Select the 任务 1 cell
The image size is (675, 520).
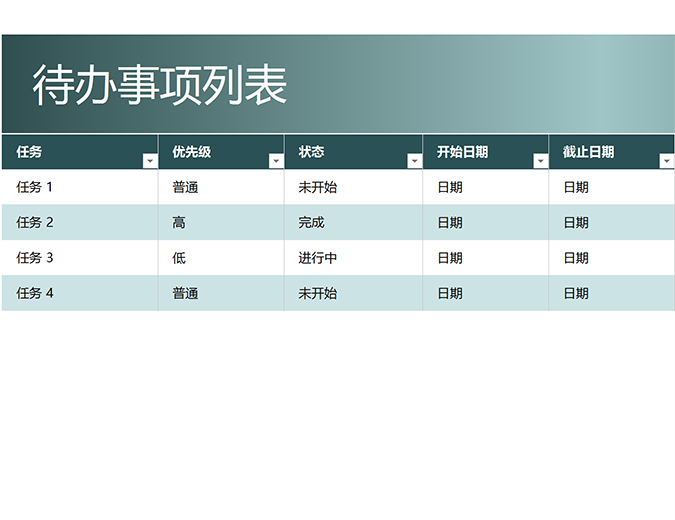click(80, 187)
